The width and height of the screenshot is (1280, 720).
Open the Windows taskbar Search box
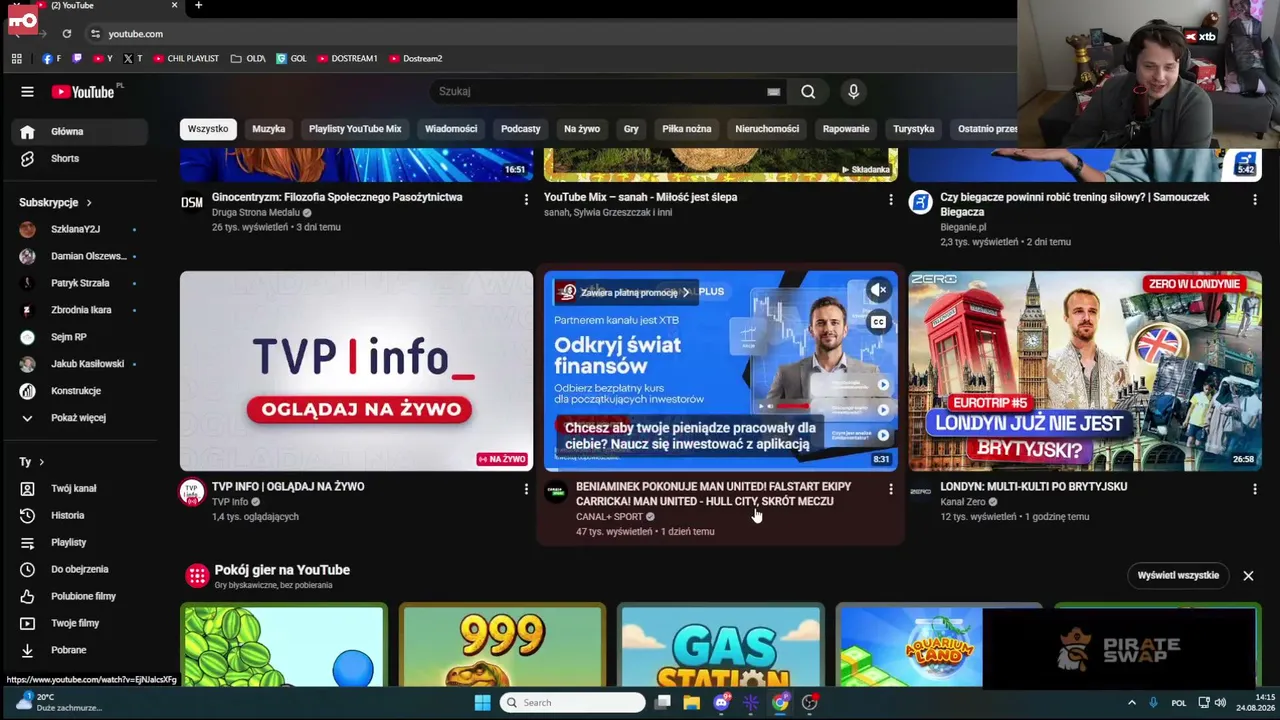coord(573,703)
